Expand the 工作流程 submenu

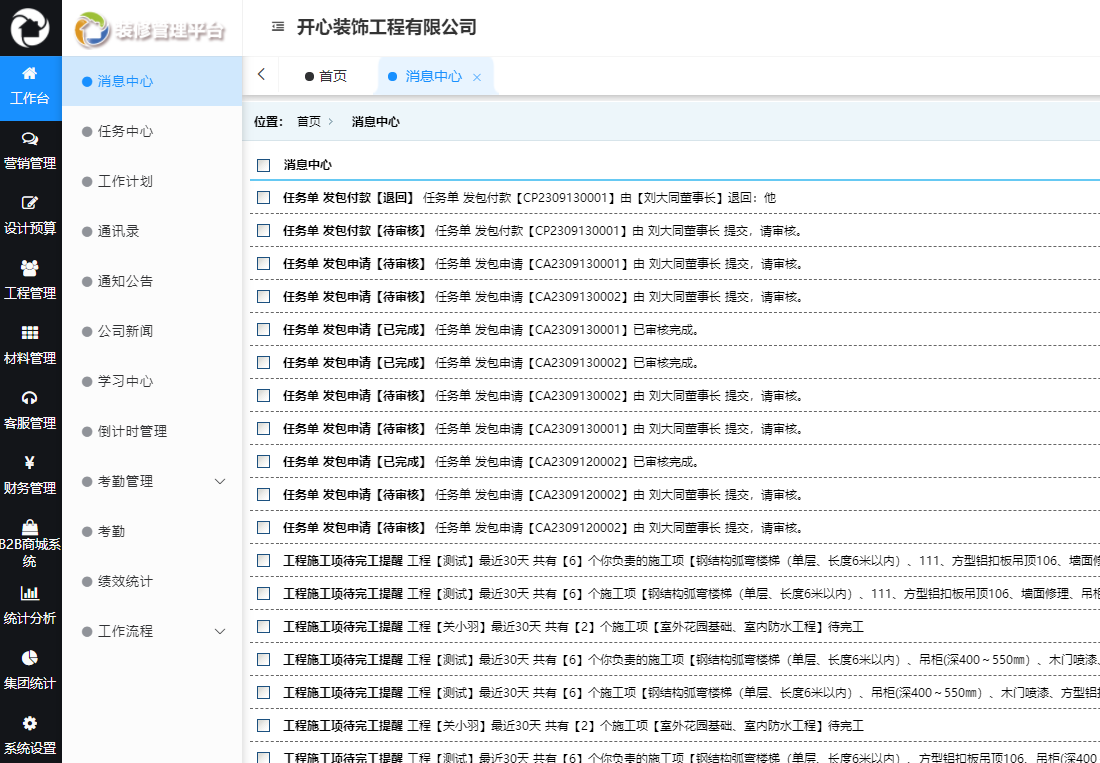click(x=150, y=631)
